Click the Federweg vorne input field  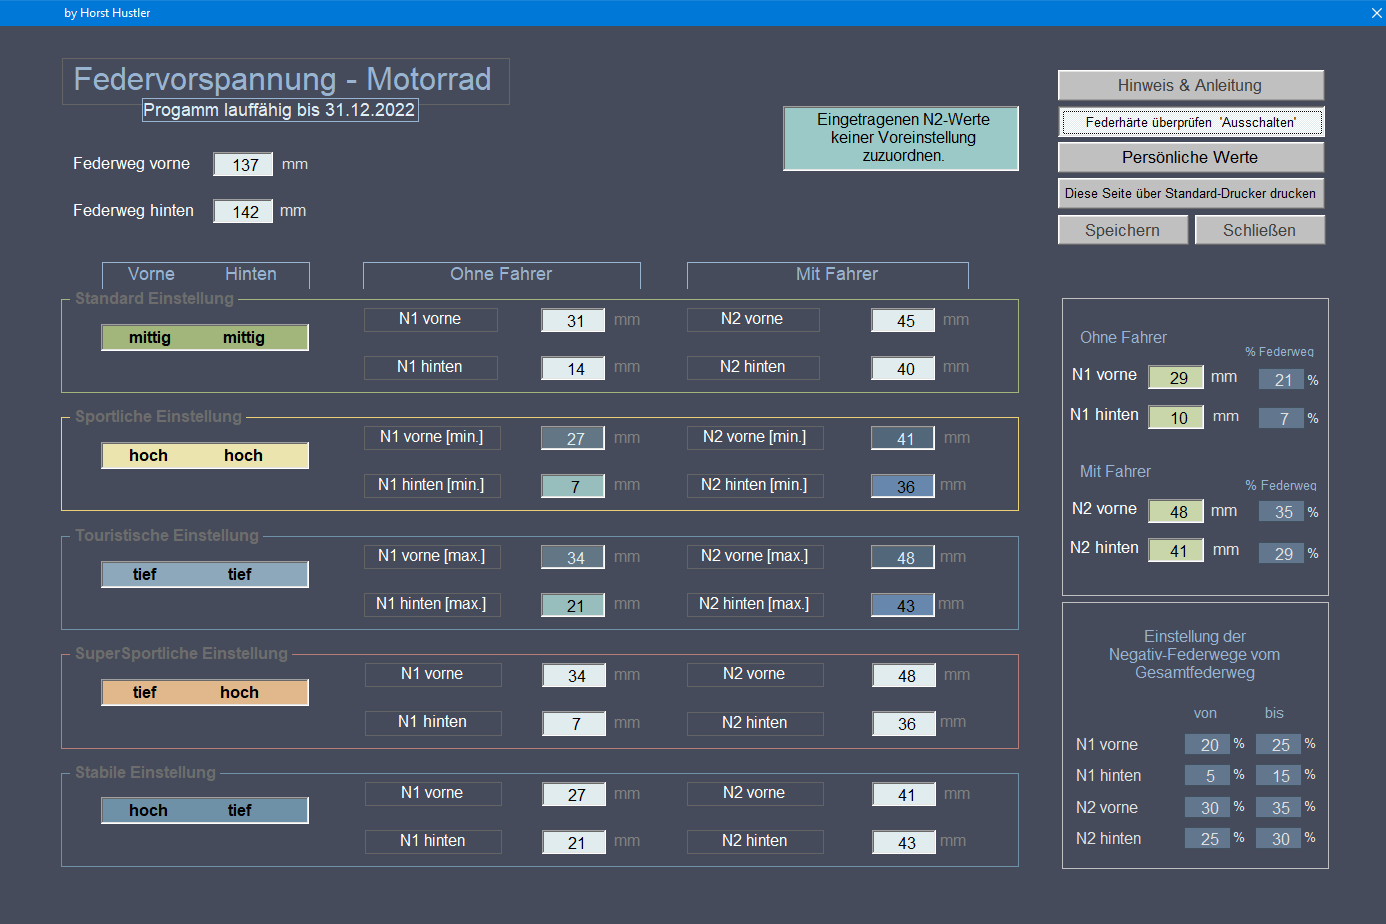pyautogui.click(x=244, y=165)
